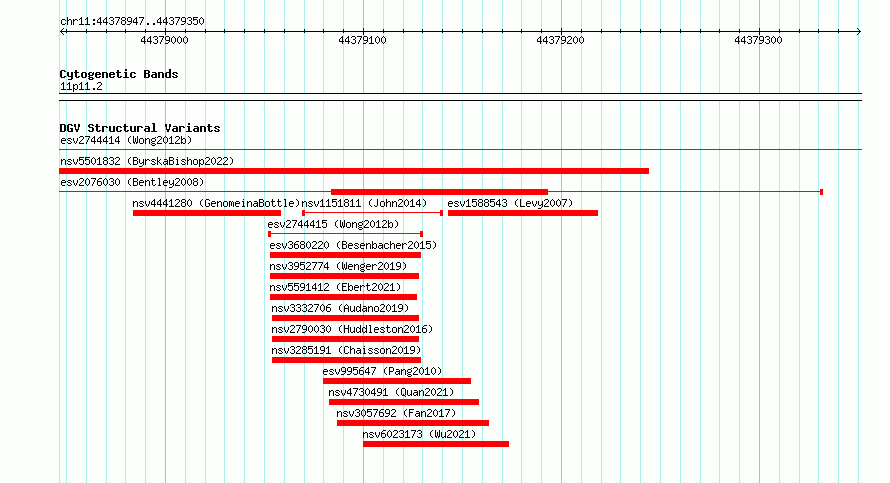The width and height of the screenshot is (890, 483).
Task: Select the DGV Structural Variants track title
Action: (140, 128)
